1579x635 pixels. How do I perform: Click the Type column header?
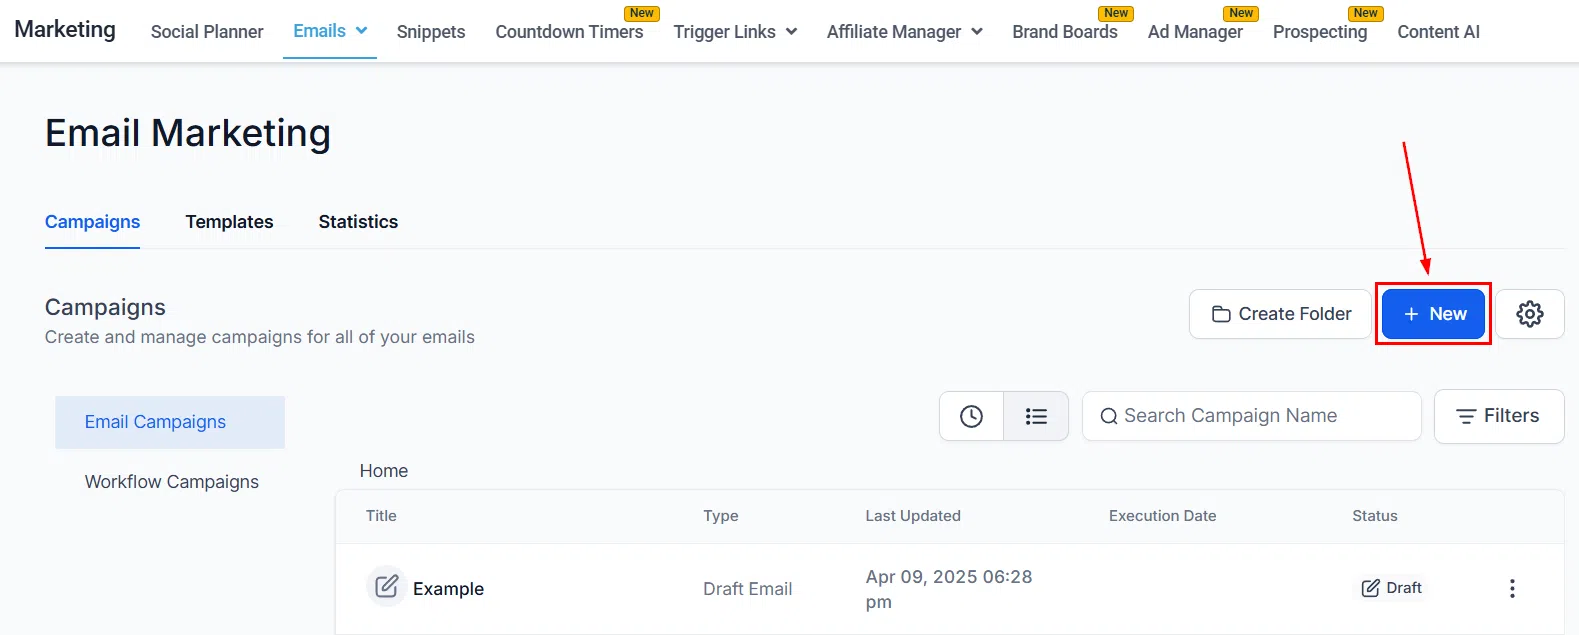pyautogui.click(x=720, y=516)
